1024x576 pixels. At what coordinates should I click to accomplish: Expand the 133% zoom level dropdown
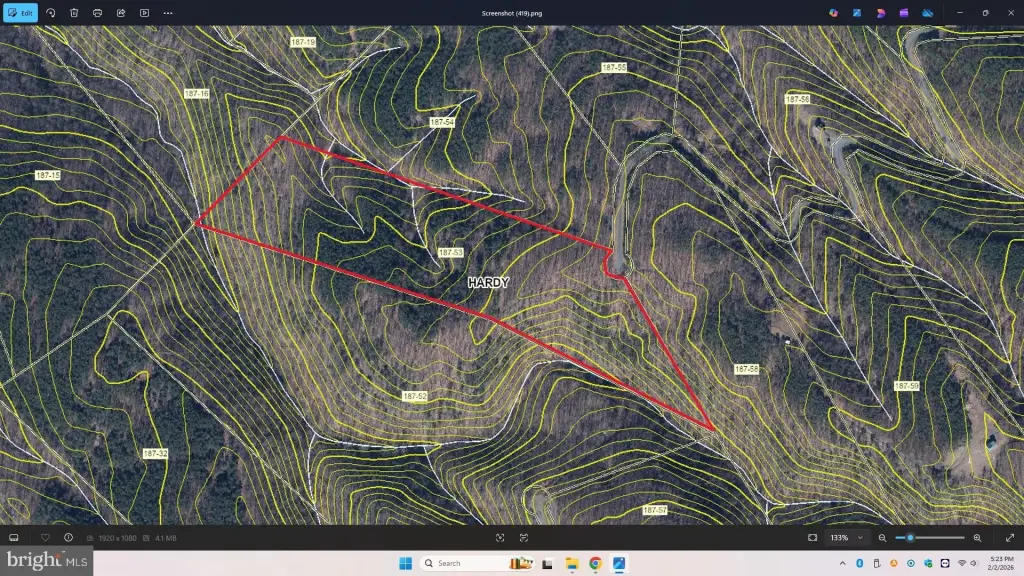846,538
